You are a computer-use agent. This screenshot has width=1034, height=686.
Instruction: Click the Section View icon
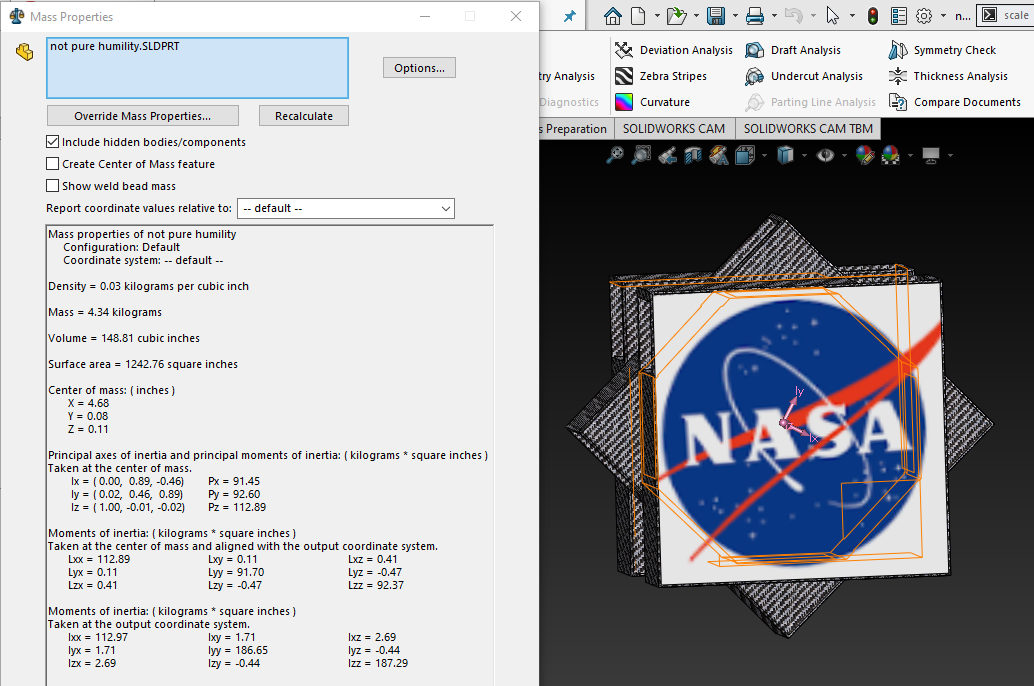click(x=692, y=156)
